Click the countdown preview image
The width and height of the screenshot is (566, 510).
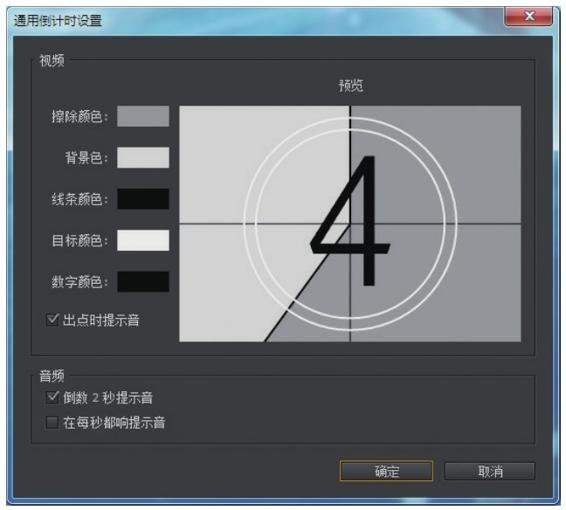350,224
